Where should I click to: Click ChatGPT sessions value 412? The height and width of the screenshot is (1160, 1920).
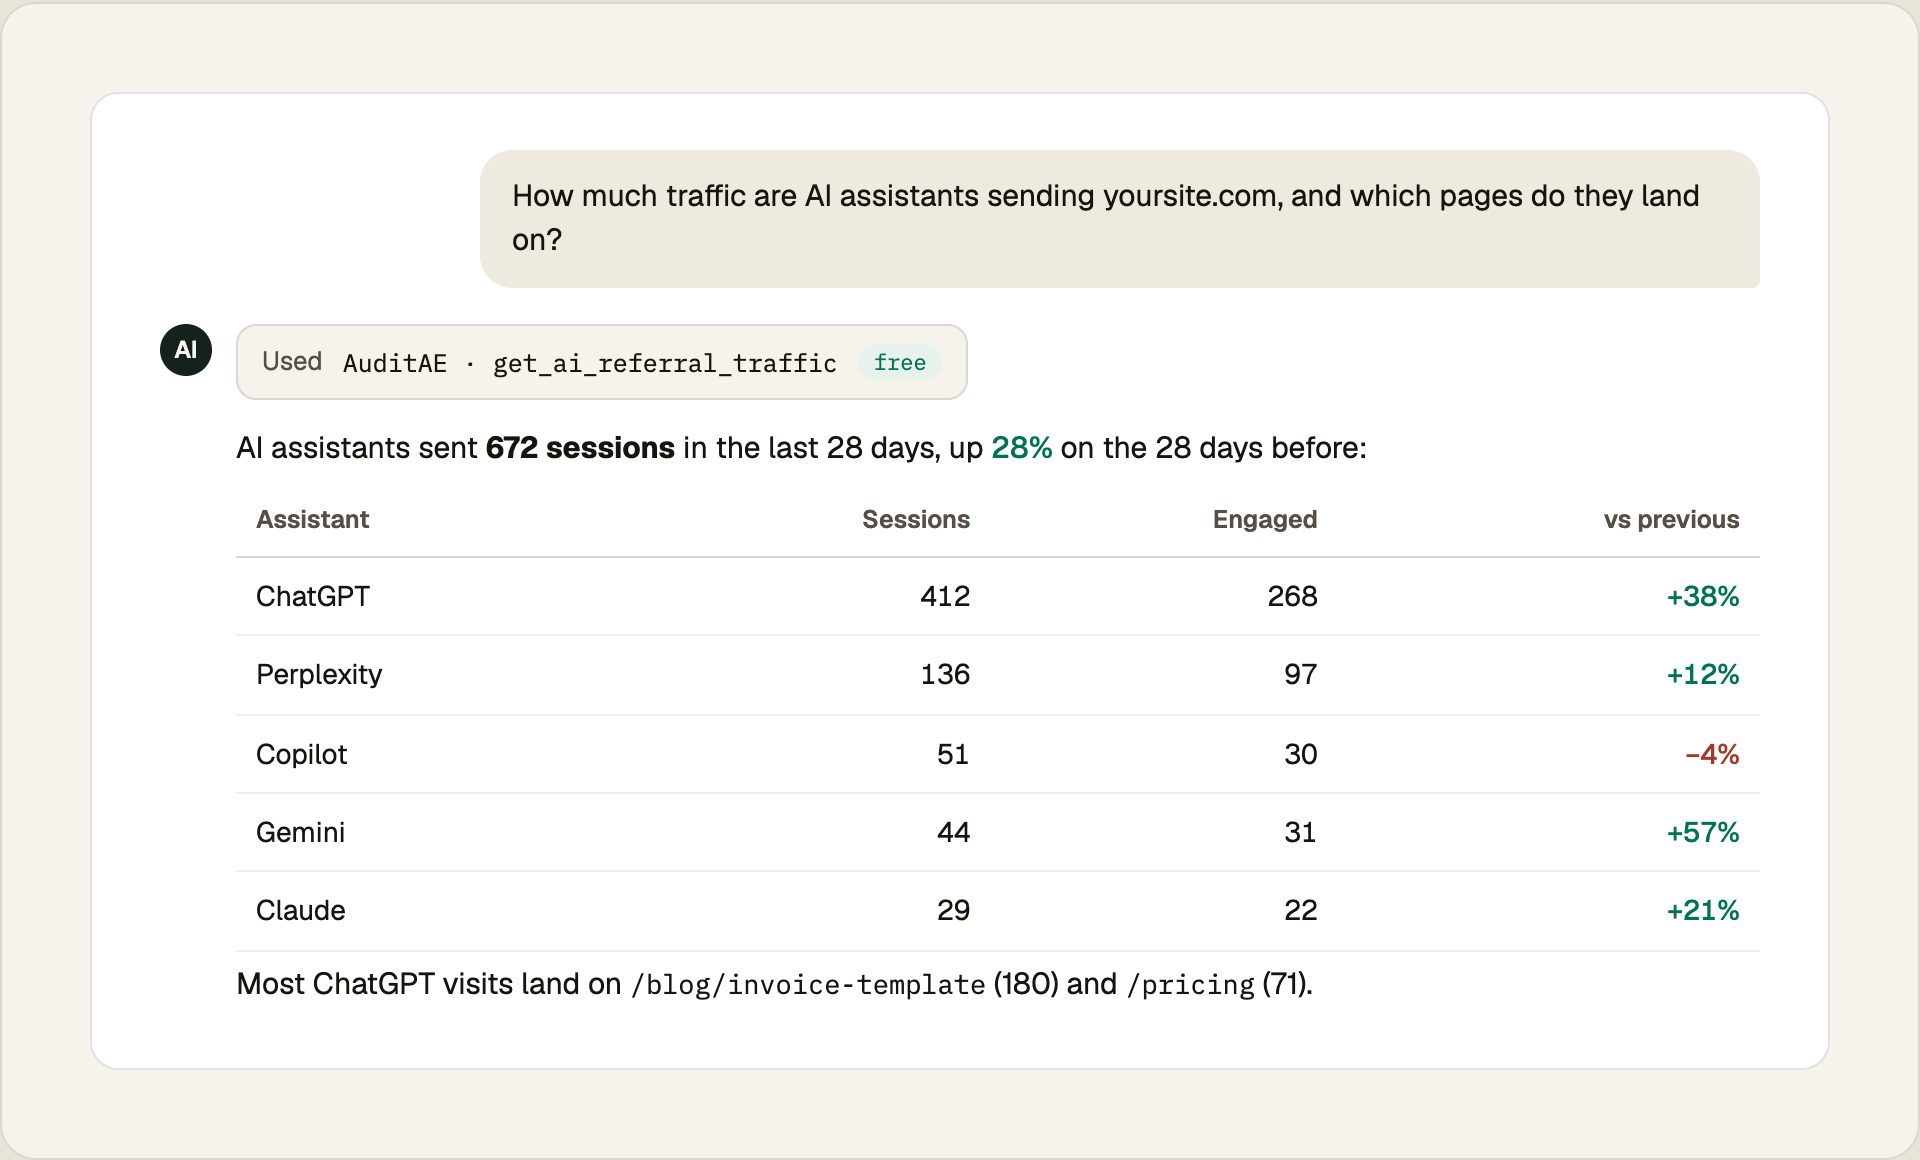(945, 597)
